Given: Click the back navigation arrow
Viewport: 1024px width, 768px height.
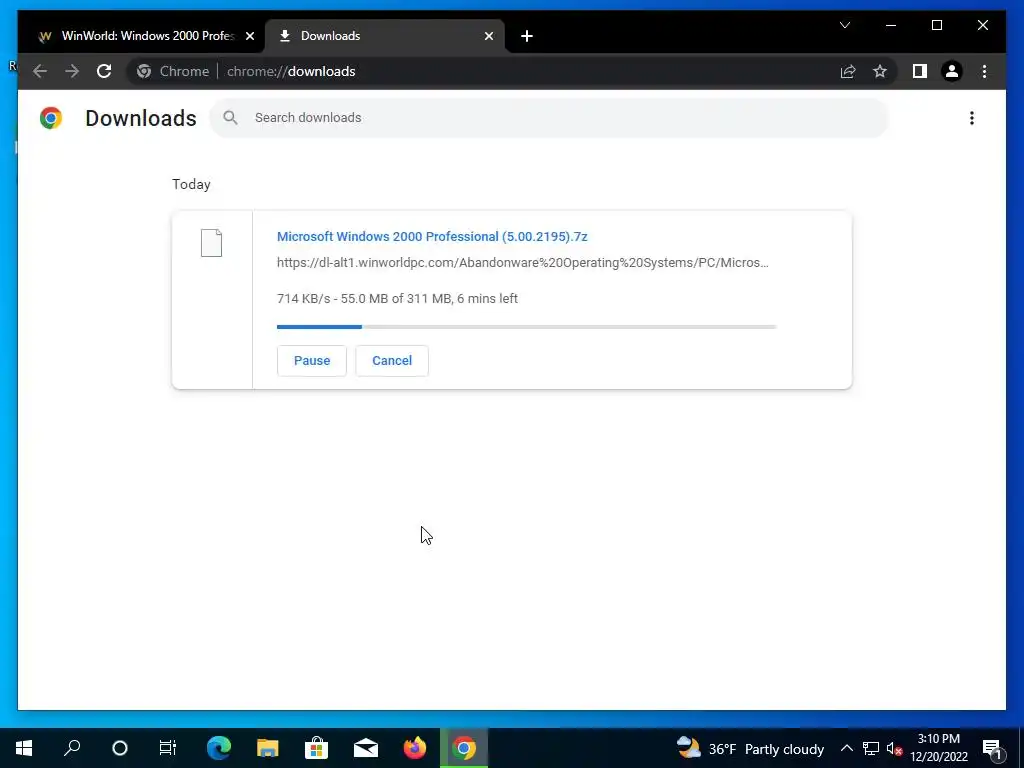Looking at the screenshot, I should pyautogui.click(x=40, y=71).
